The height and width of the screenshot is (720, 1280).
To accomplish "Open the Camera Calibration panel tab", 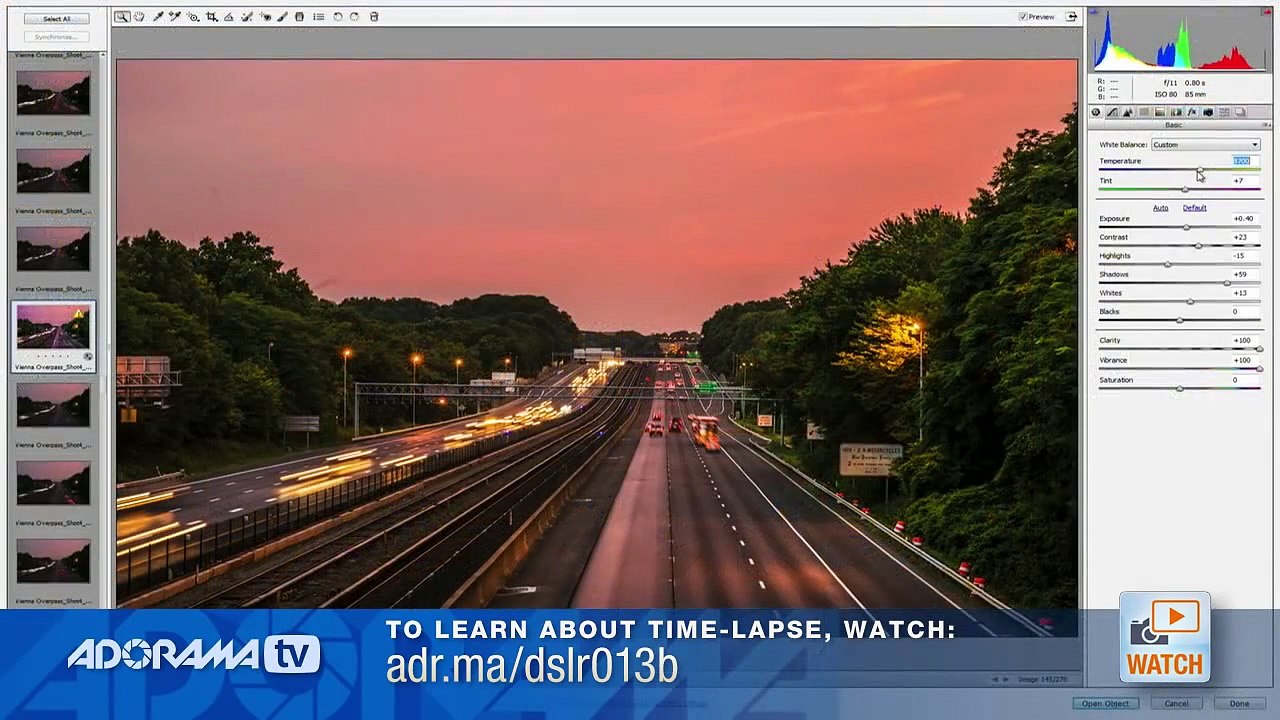I will (1208, 112).
